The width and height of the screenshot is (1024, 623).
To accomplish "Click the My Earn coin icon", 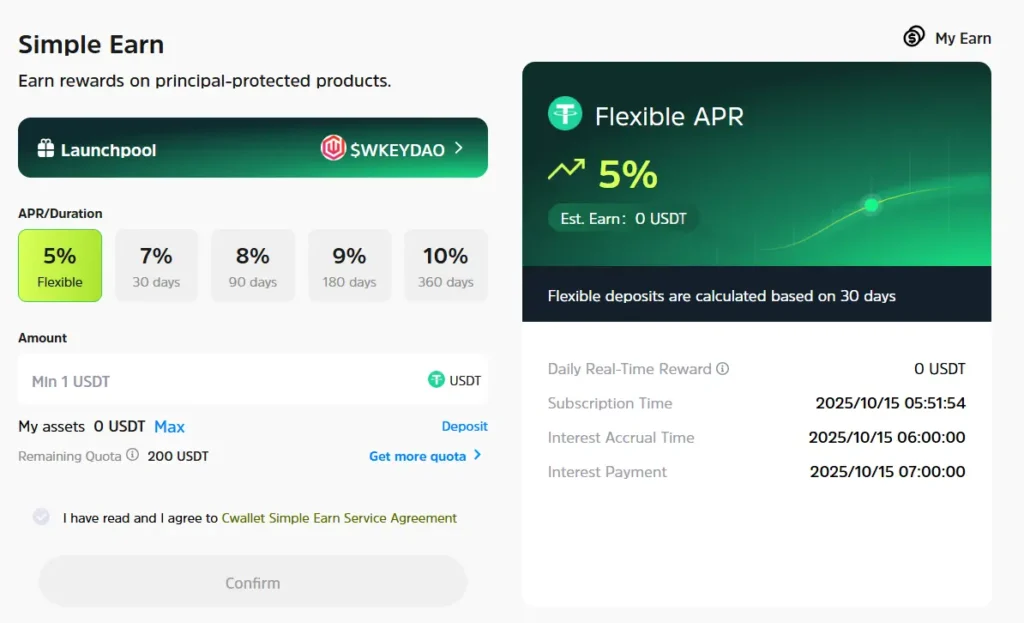I will [x=914, y=38].
